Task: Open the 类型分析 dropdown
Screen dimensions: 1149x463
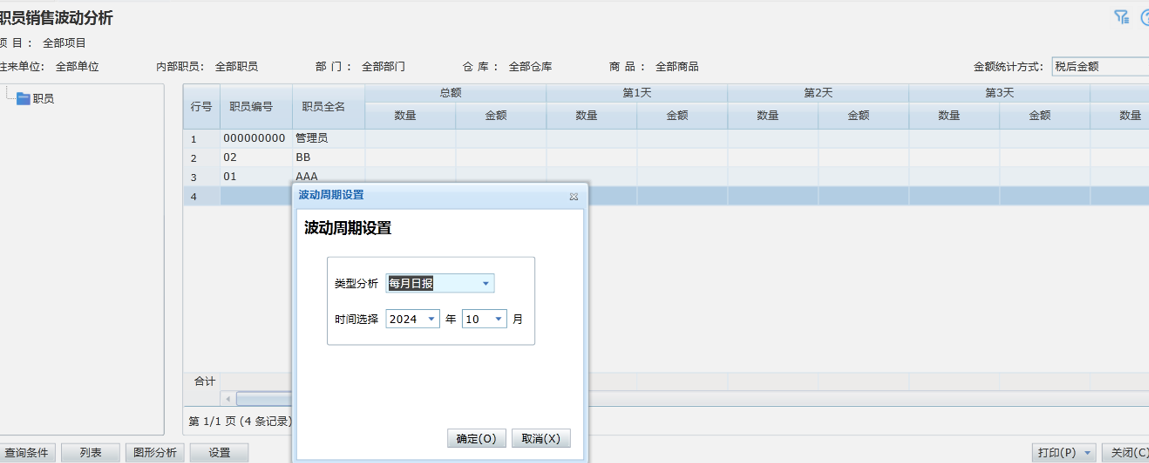Action: (486, 284)
